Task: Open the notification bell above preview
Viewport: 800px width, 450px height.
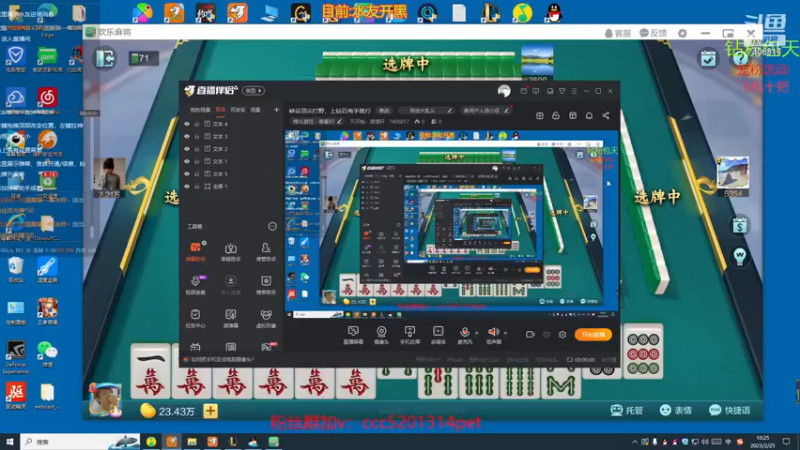Action: point(589,116)
